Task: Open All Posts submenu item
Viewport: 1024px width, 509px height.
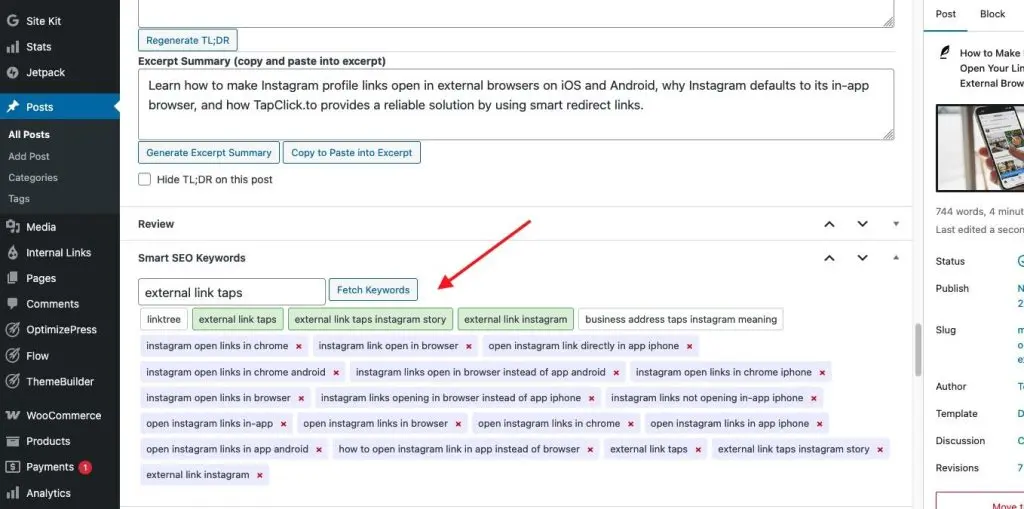Action: coord(29,135)
